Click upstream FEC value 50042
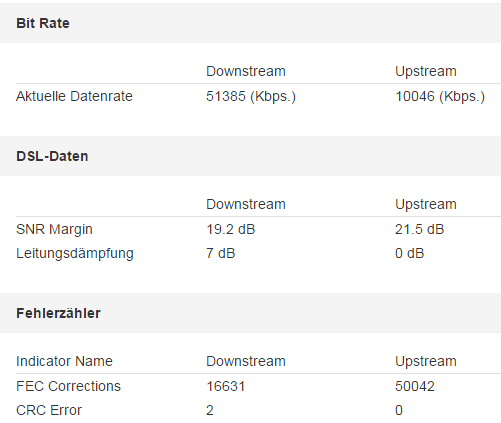Viewport: 501px width, 423px height. [415, 386]
